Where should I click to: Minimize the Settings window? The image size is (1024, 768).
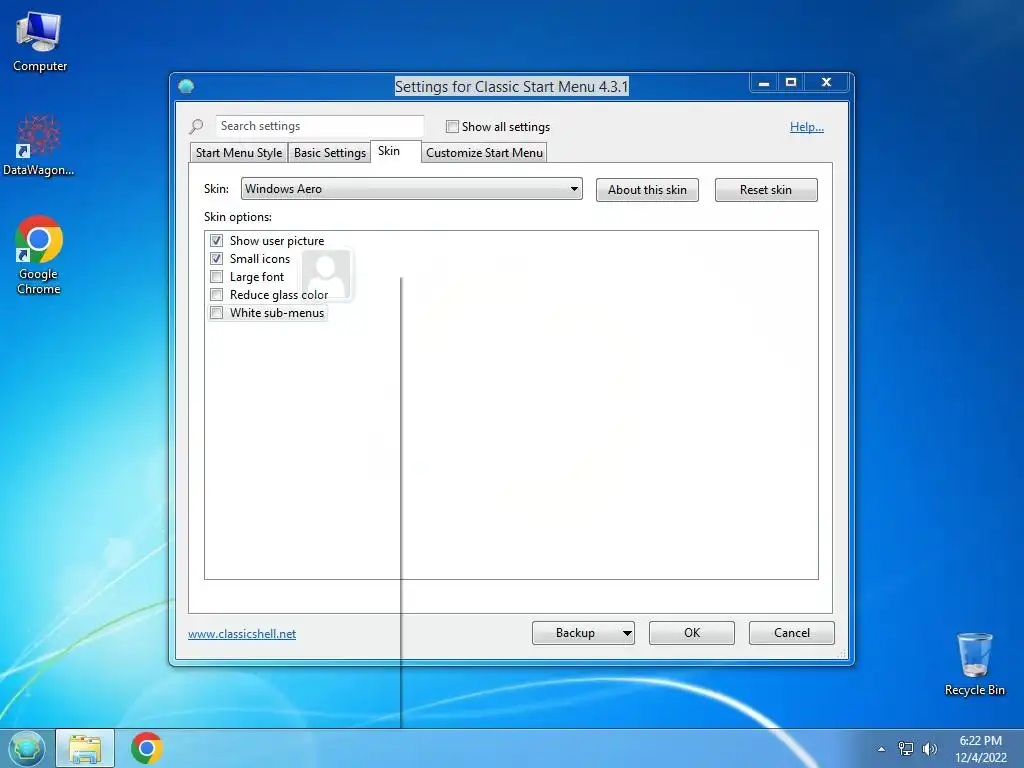tap(763, 82)
